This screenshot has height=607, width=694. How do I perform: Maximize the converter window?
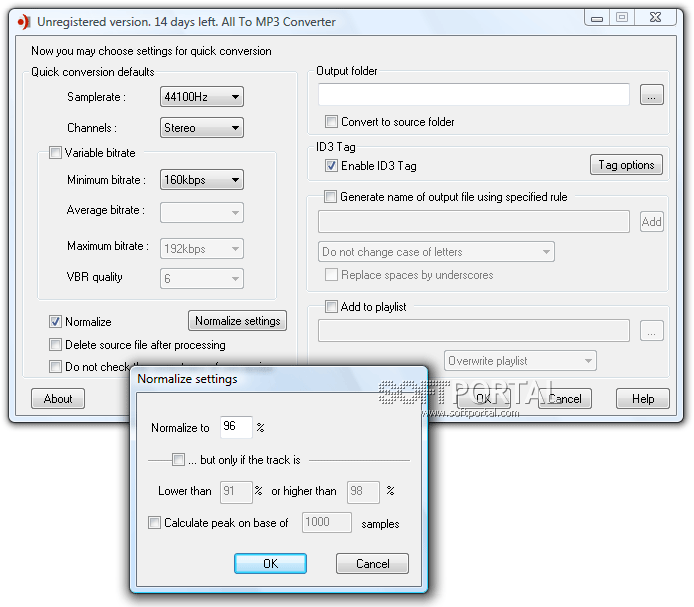click(622, 18)
